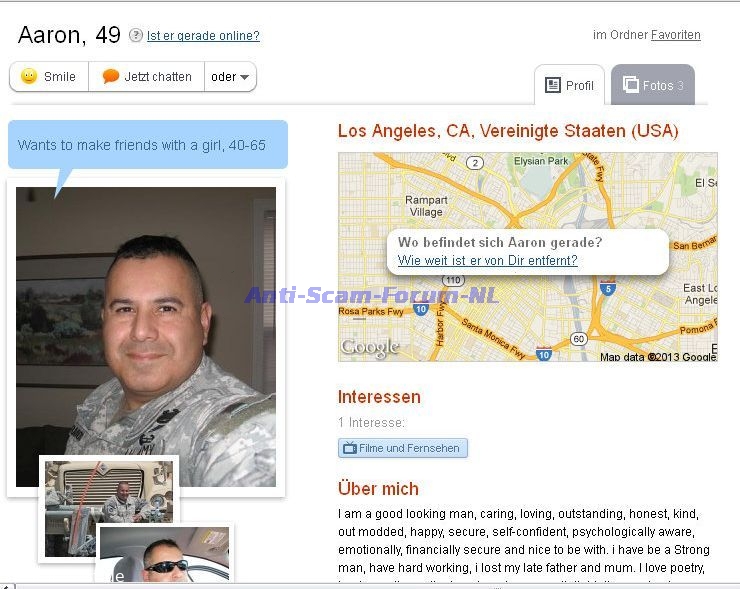The height and width of the screenshot is (589, 740).
Task: Select the Filme und Fernsehen interest tag
Action: 403,448
